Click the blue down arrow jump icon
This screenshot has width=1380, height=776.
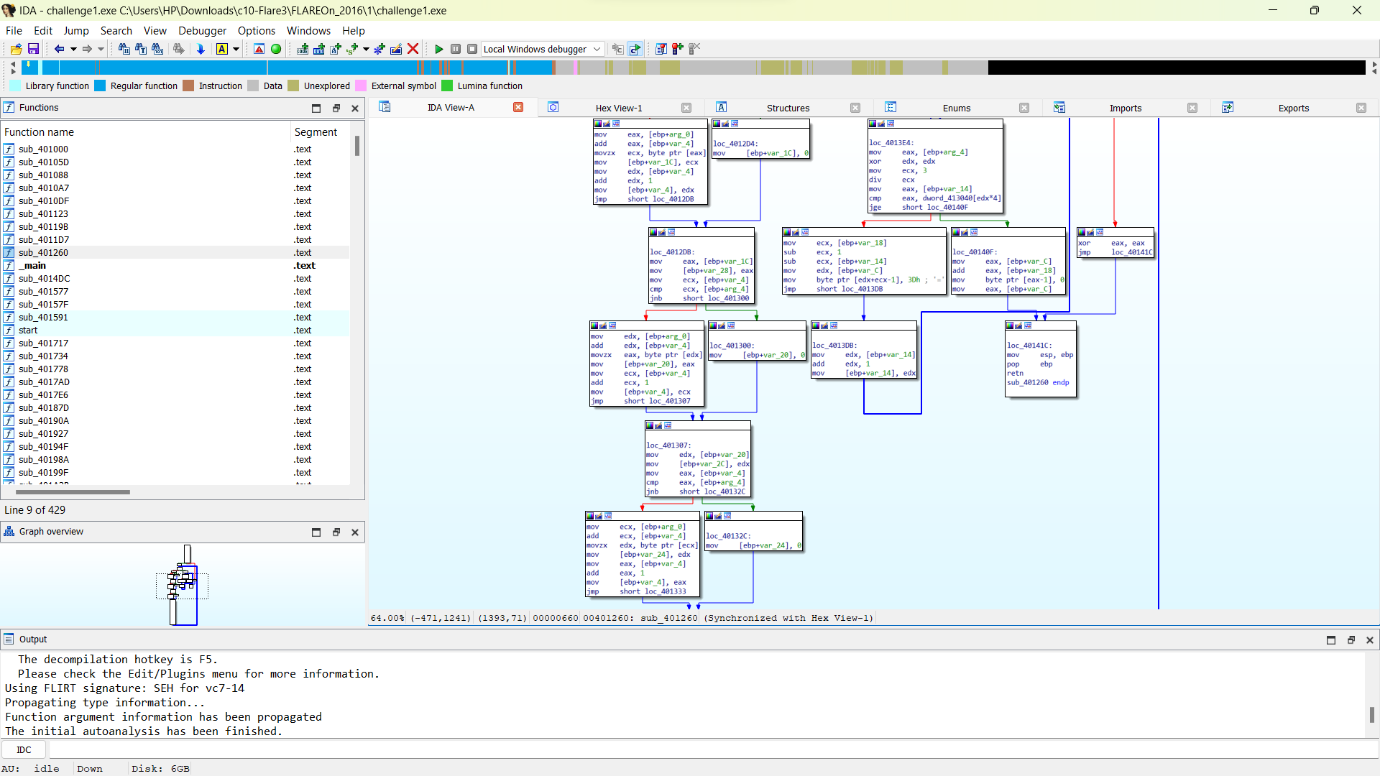coord(200,49)
